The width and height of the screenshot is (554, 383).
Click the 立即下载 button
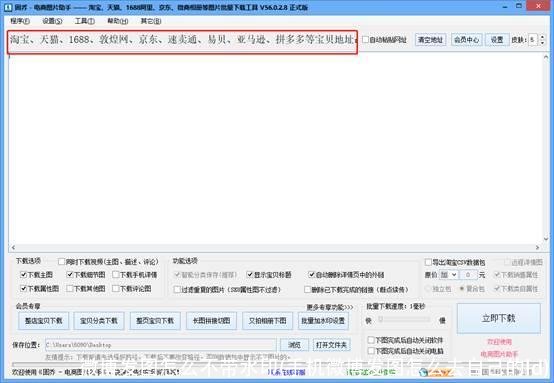pos(499,318)
